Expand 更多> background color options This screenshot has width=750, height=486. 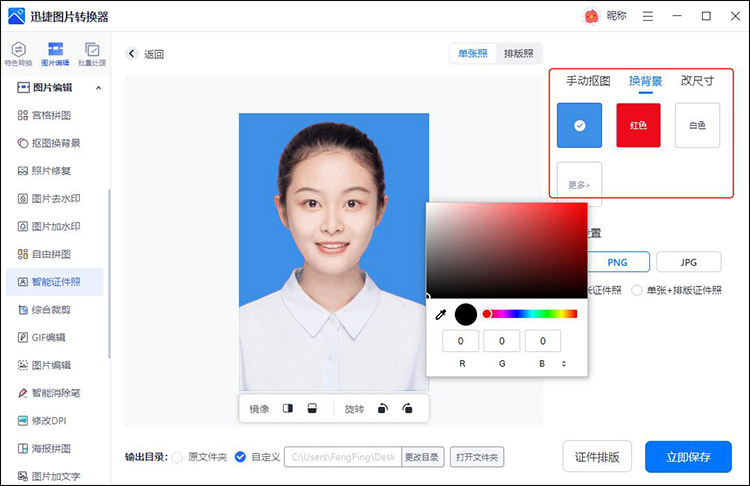pos(580,184)
